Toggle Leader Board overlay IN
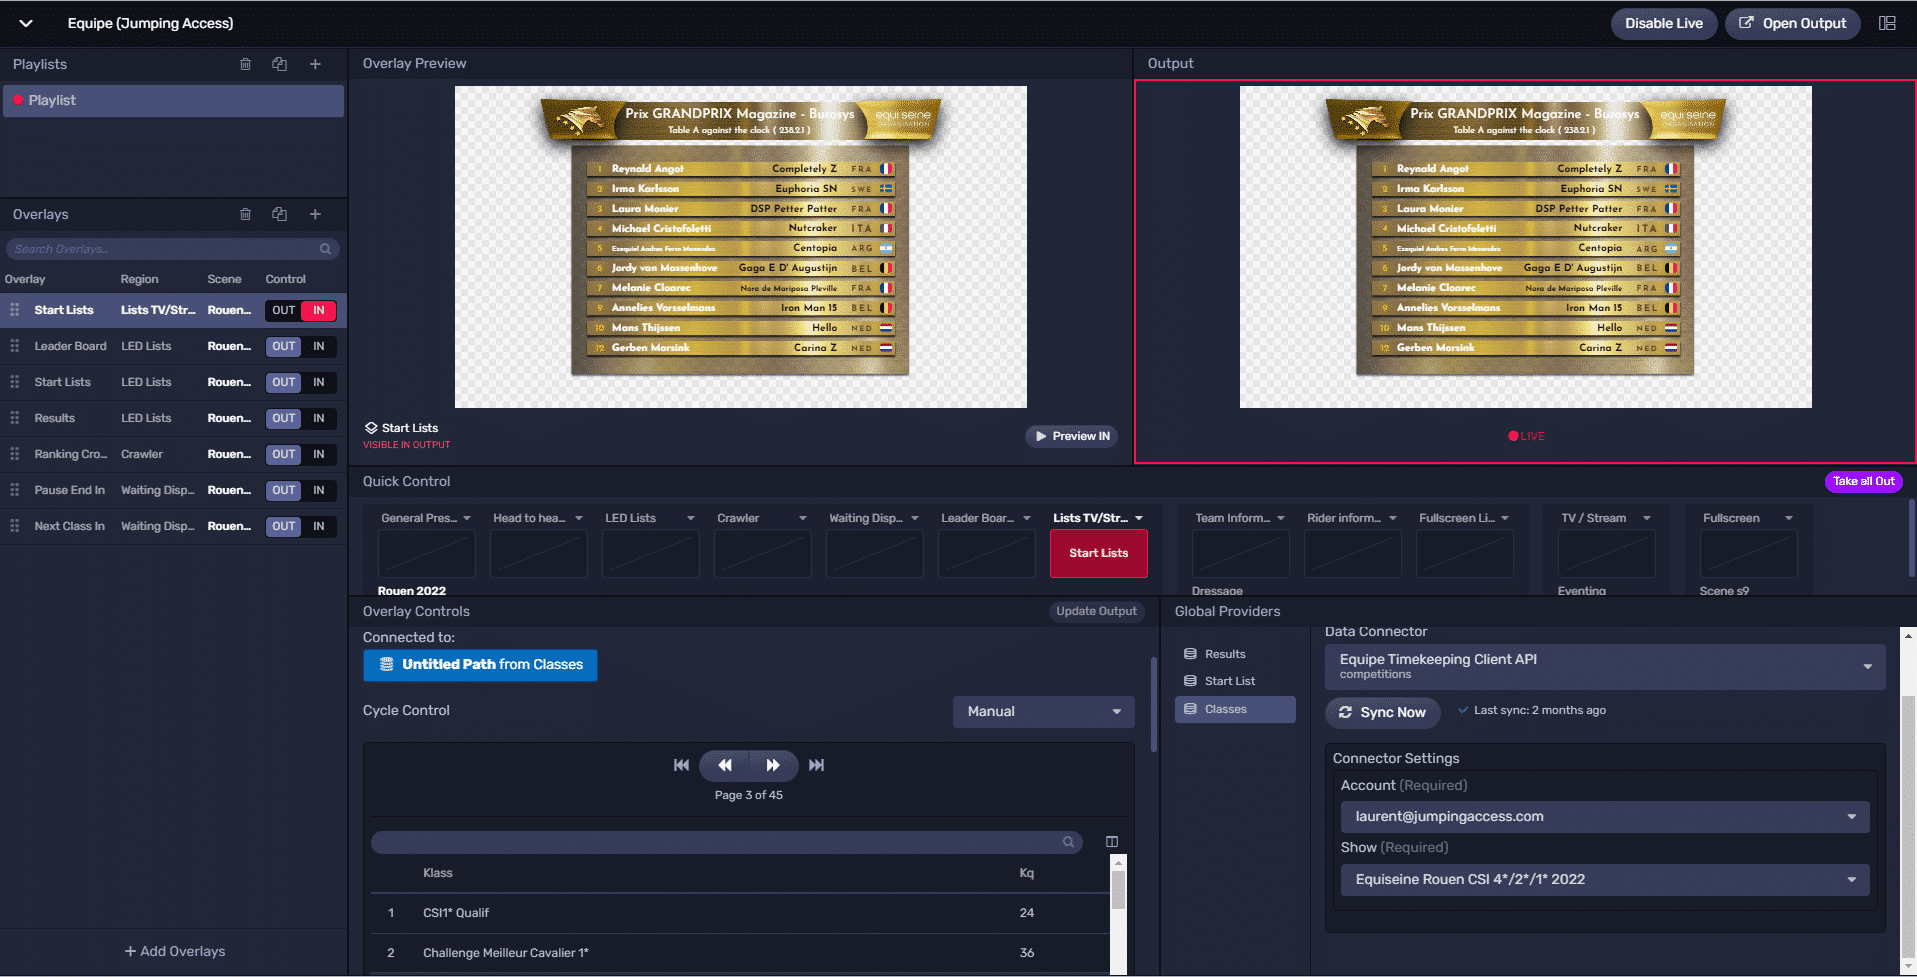Viewport: 1917px width, 977px height. pyautogui.click(x=319, y=346)
